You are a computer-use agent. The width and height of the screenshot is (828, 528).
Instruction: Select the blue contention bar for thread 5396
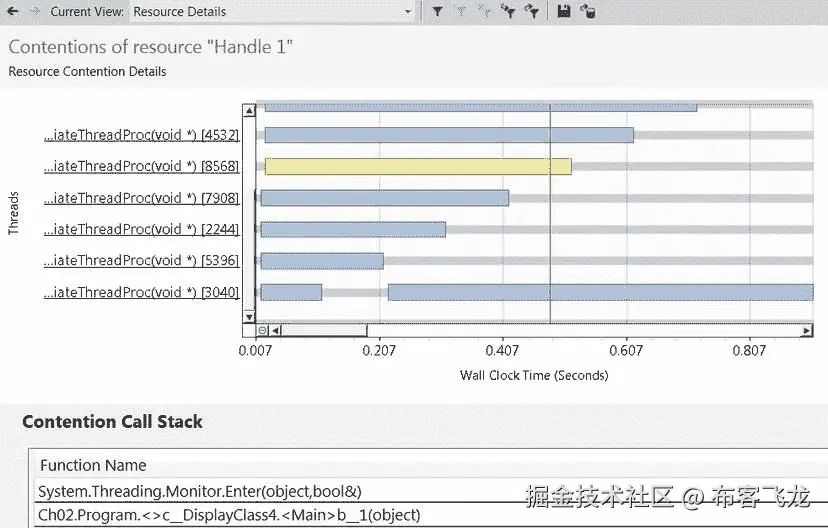click(x=322, y=261)
